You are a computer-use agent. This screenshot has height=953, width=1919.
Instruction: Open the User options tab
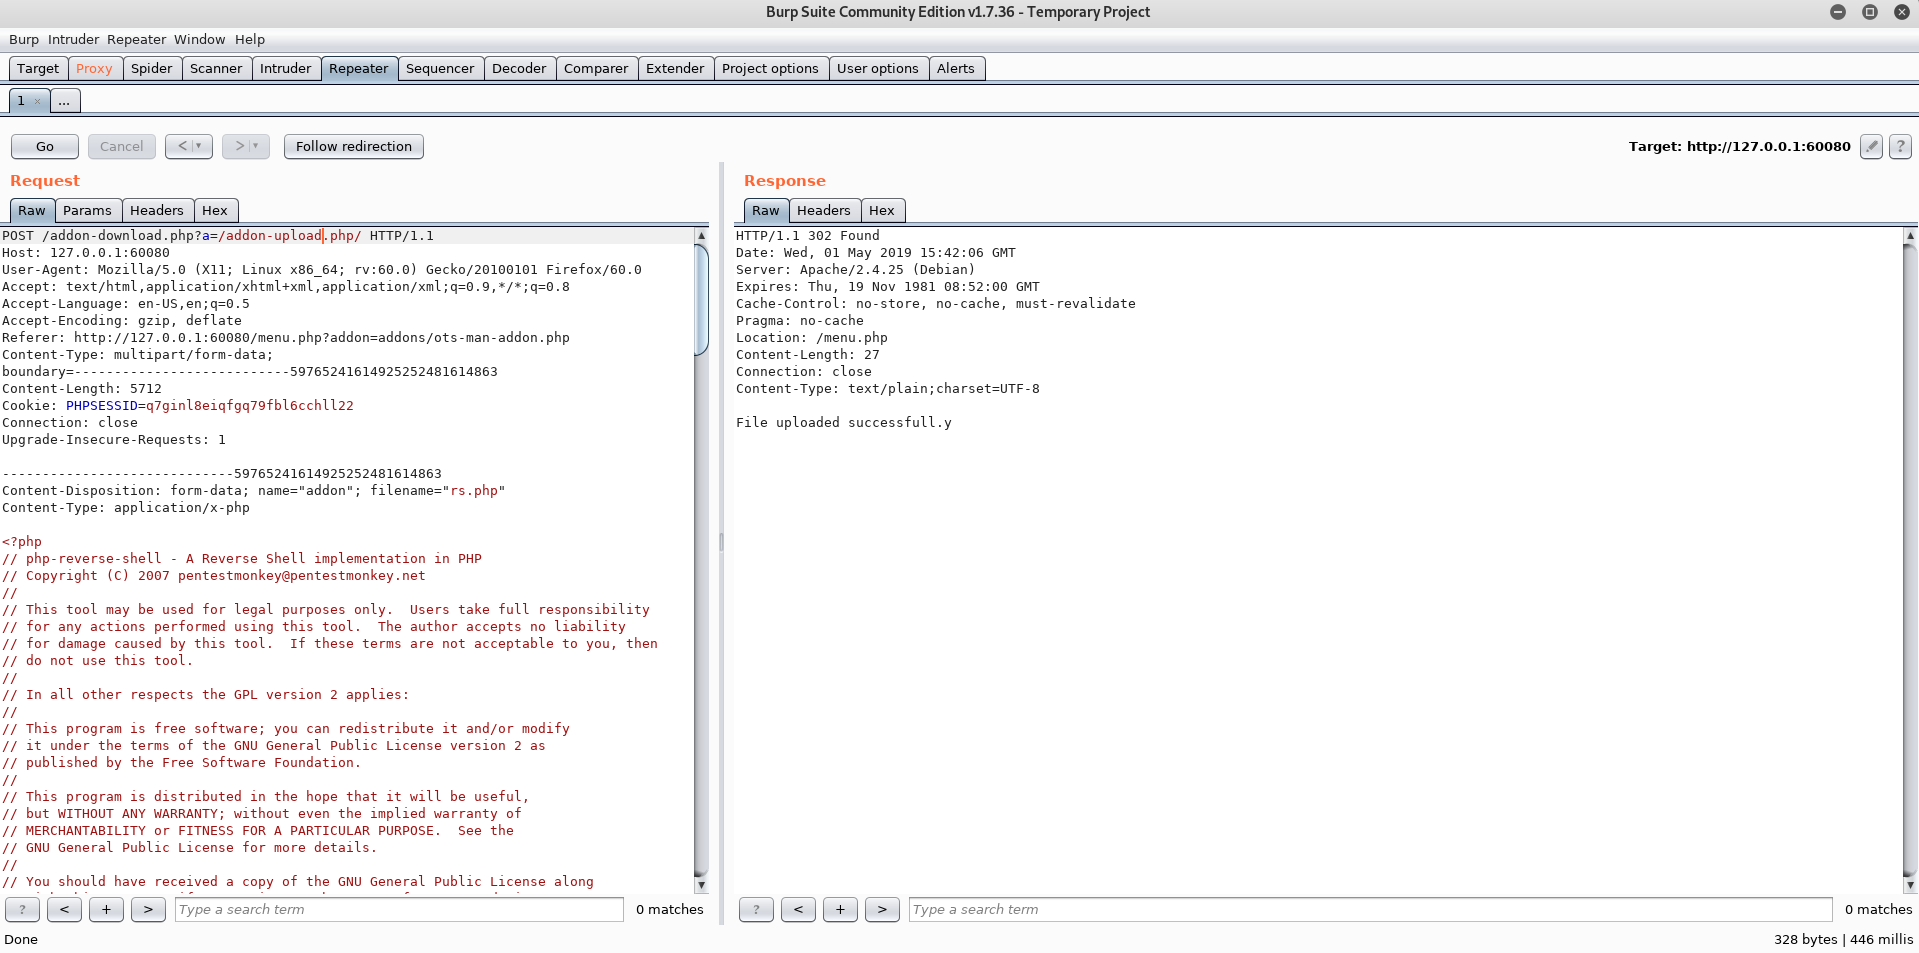pos(877,68)
